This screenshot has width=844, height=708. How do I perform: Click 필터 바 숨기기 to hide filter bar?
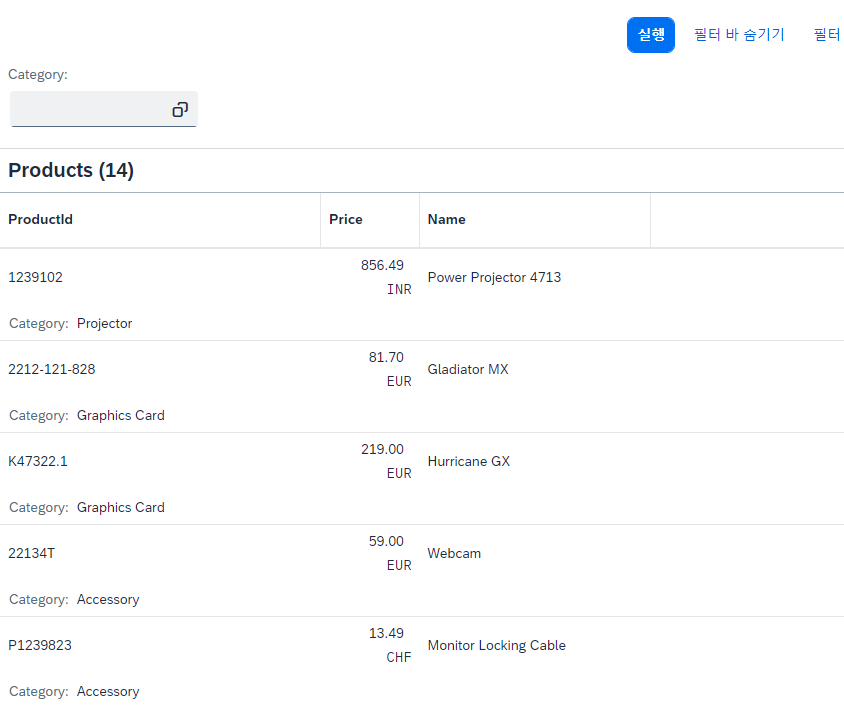tap(739, 35)
